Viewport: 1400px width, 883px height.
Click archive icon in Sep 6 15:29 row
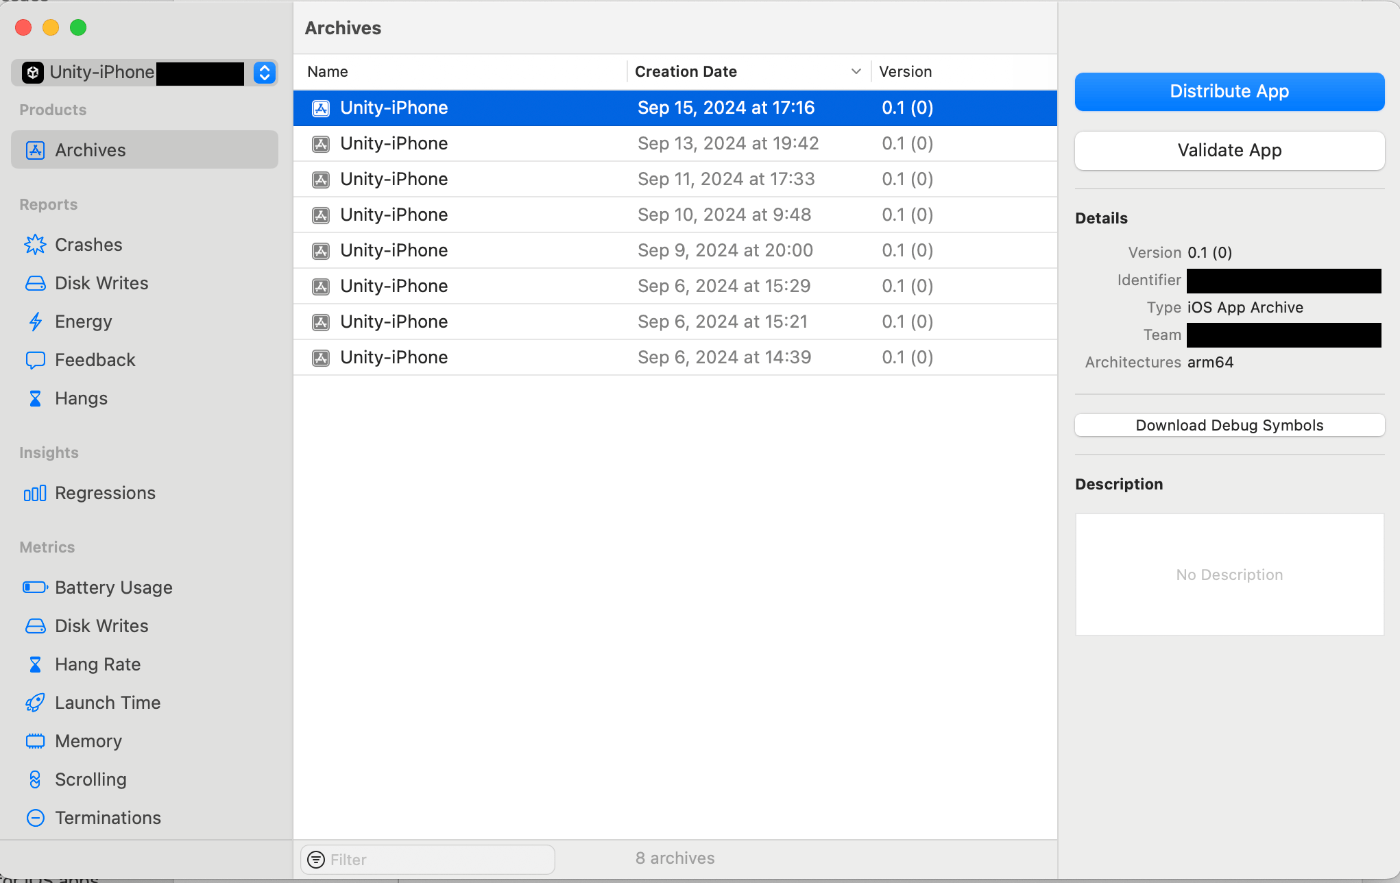pyautogui.click(x=321, y=287)
